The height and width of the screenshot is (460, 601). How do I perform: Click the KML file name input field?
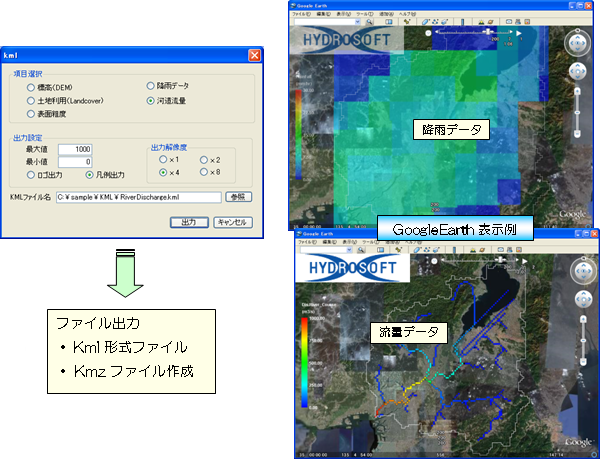click(x=137, y=197)
